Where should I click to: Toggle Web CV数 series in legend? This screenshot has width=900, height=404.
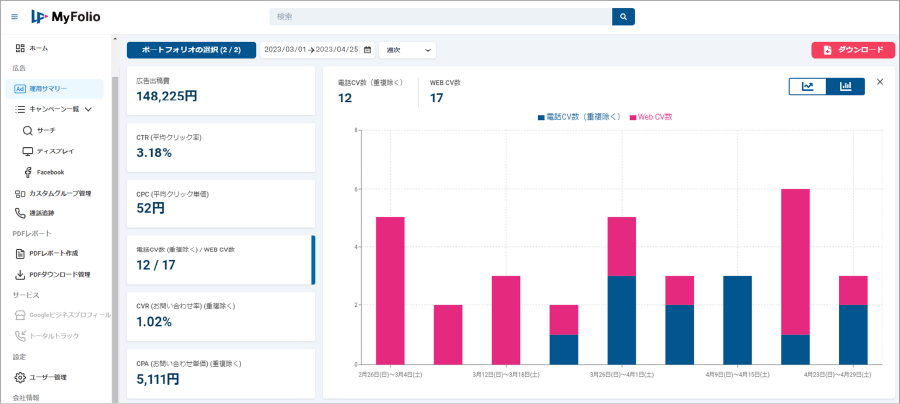pyautogui.click(x=651, y=116)
